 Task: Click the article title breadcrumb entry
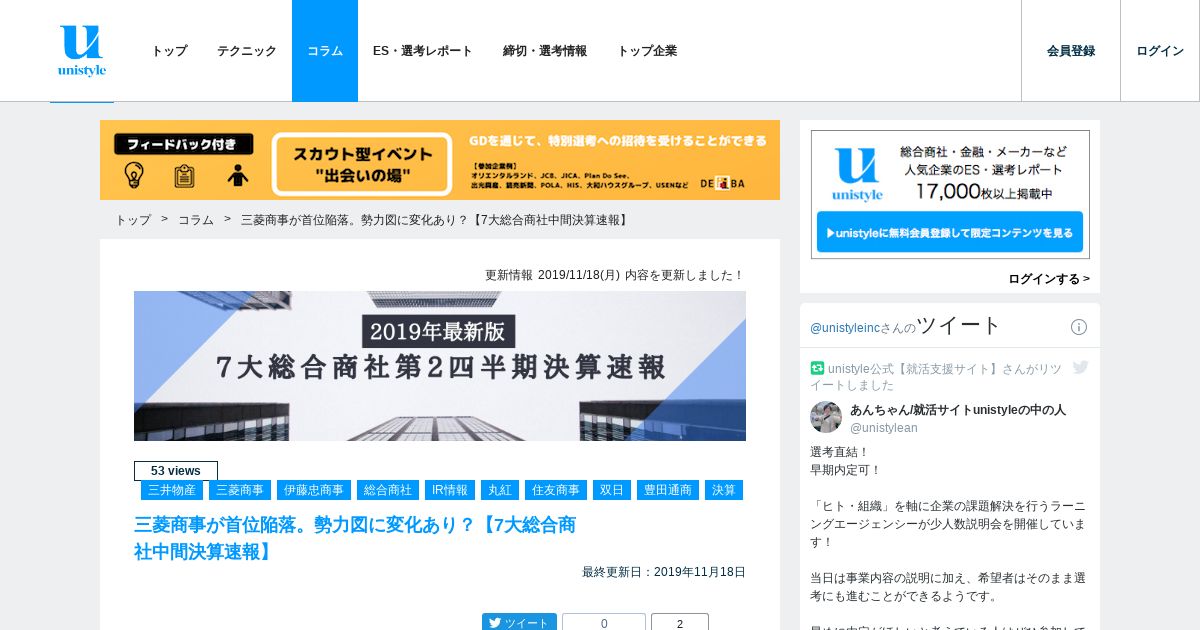[436, 220]
